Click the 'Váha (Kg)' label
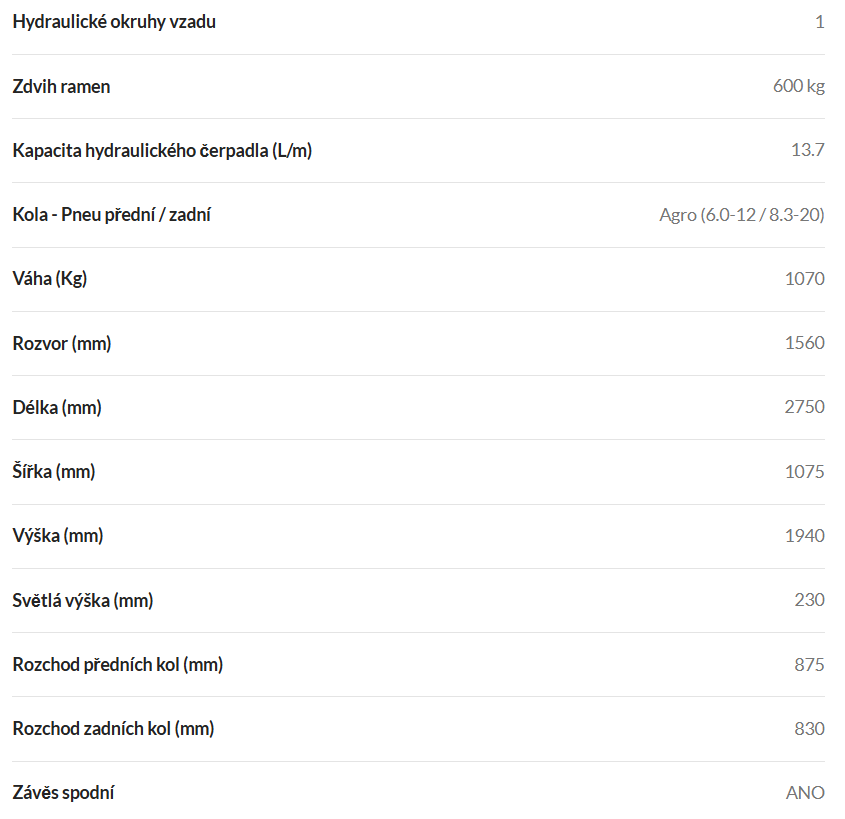Screen dimensions: 845x819 [x=50, y=279]
